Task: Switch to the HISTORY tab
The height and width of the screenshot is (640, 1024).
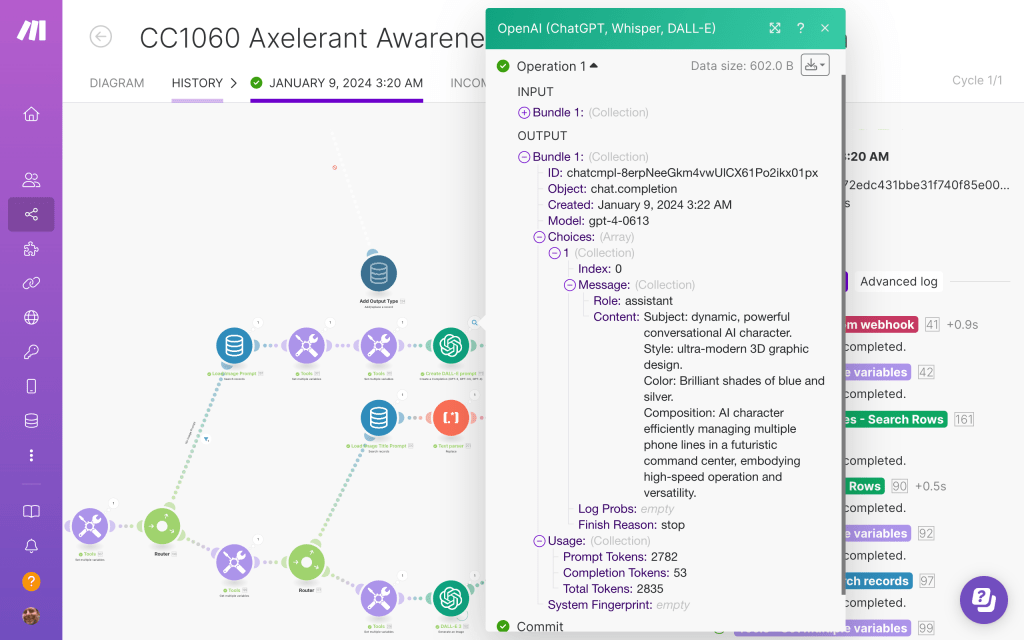Action: tap(197, 83)
